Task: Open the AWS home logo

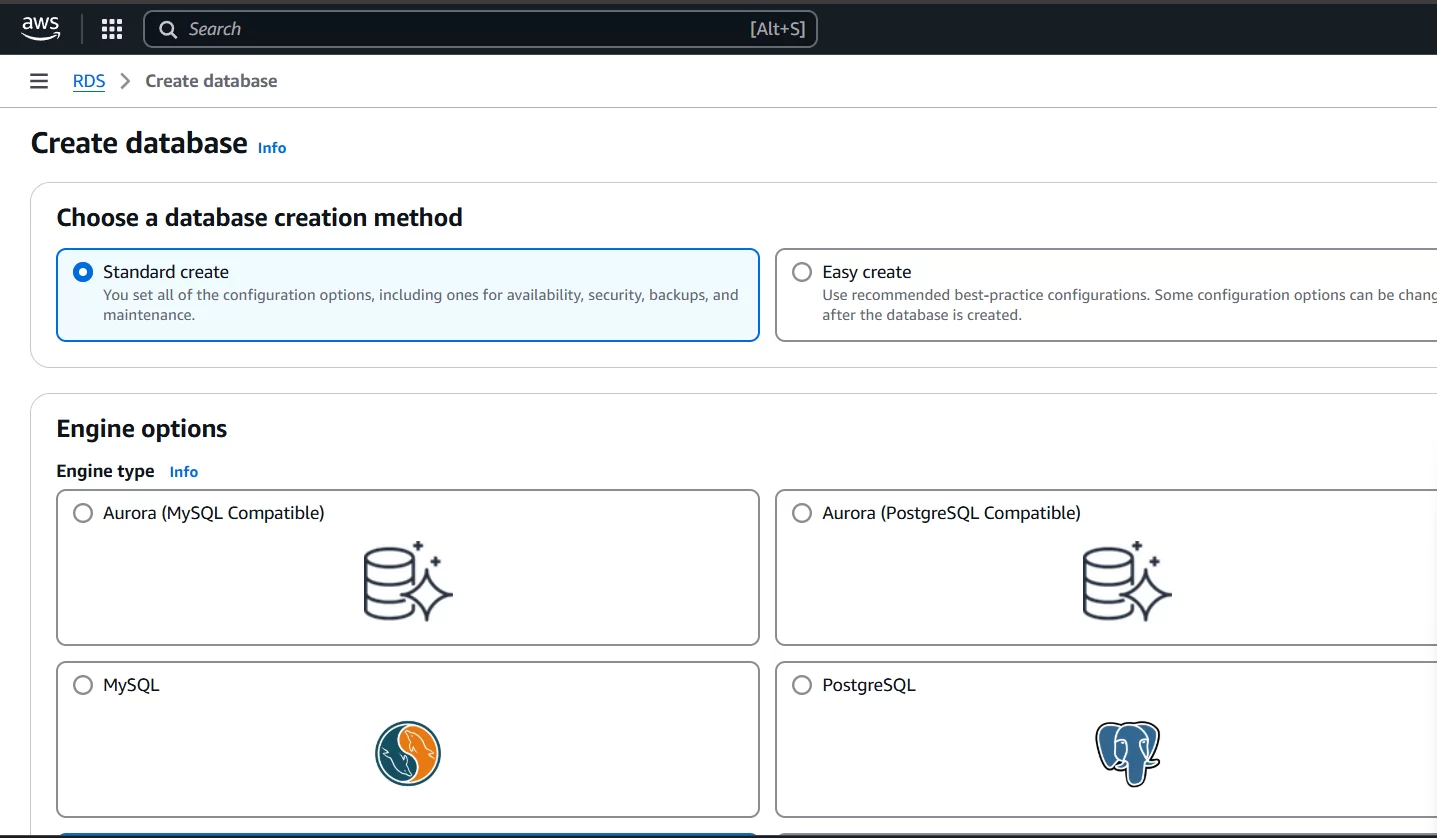Action: pos(41,29)
